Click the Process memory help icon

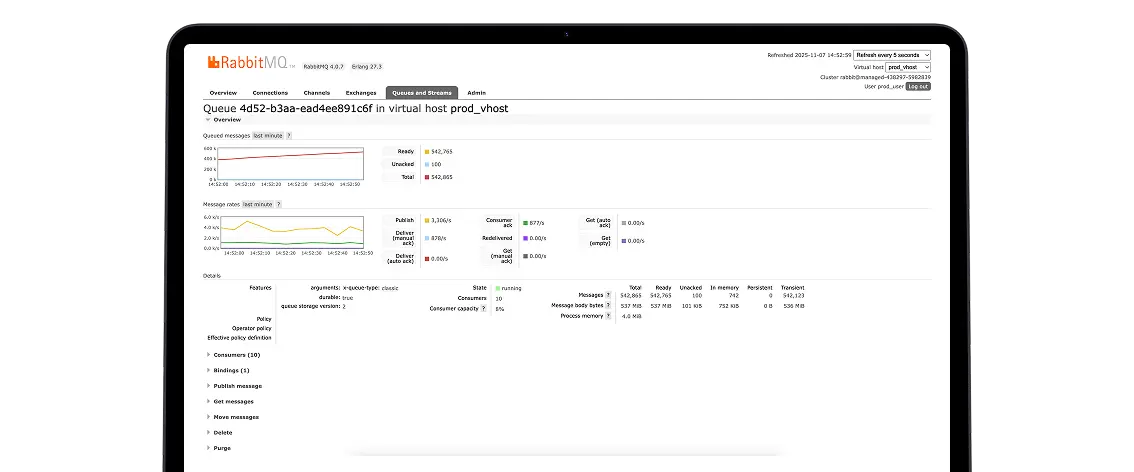pos(608,316)
